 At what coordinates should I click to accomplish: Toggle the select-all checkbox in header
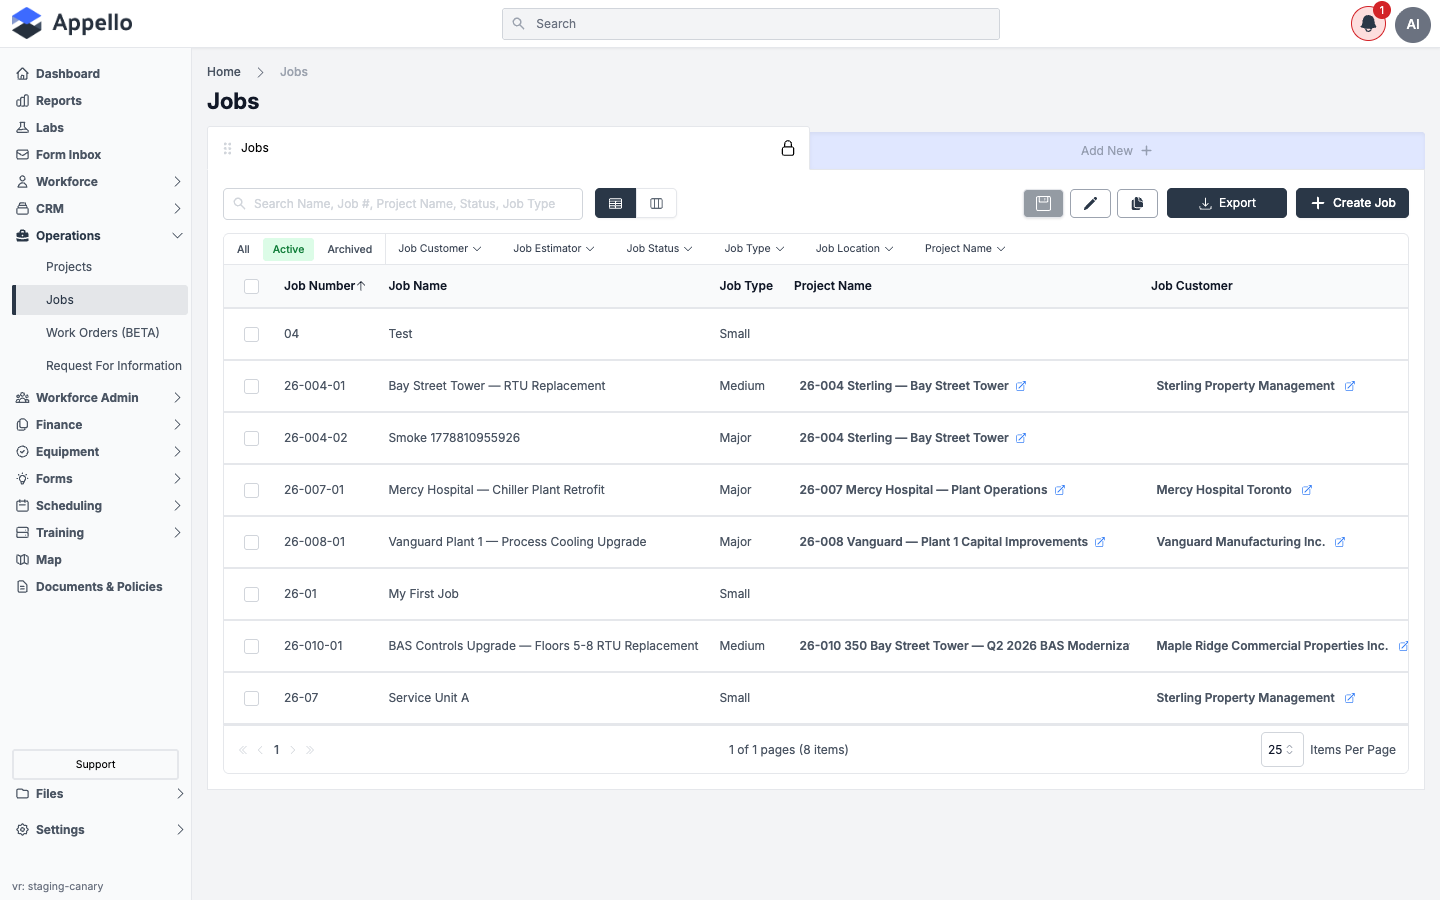(252, 286)
